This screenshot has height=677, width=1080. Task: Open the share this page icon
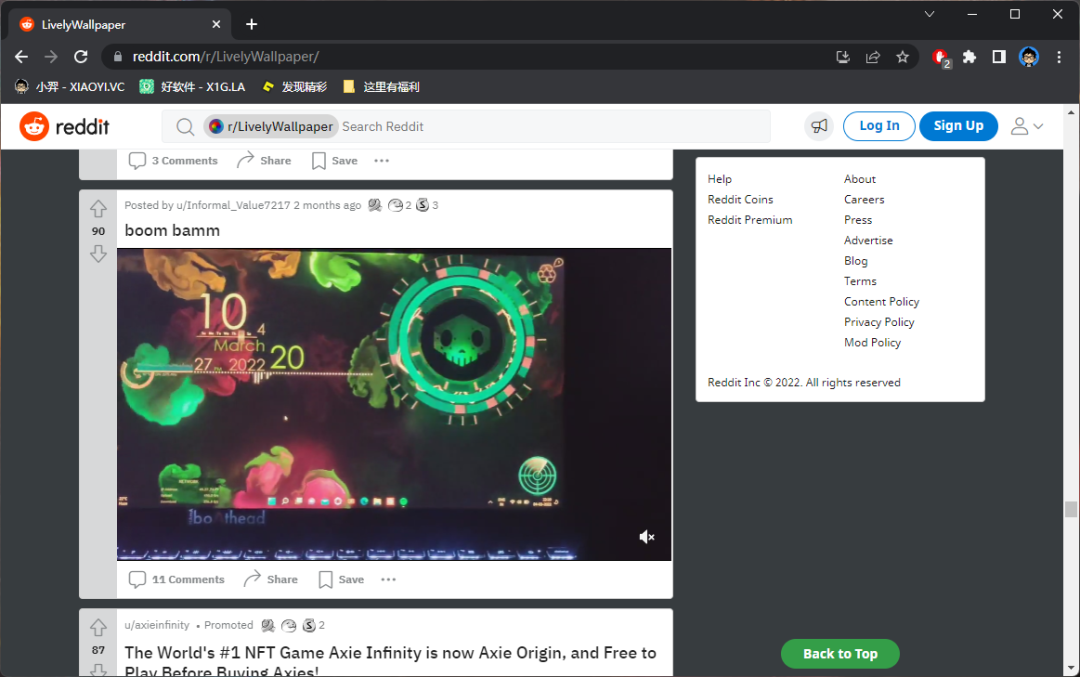873,57
